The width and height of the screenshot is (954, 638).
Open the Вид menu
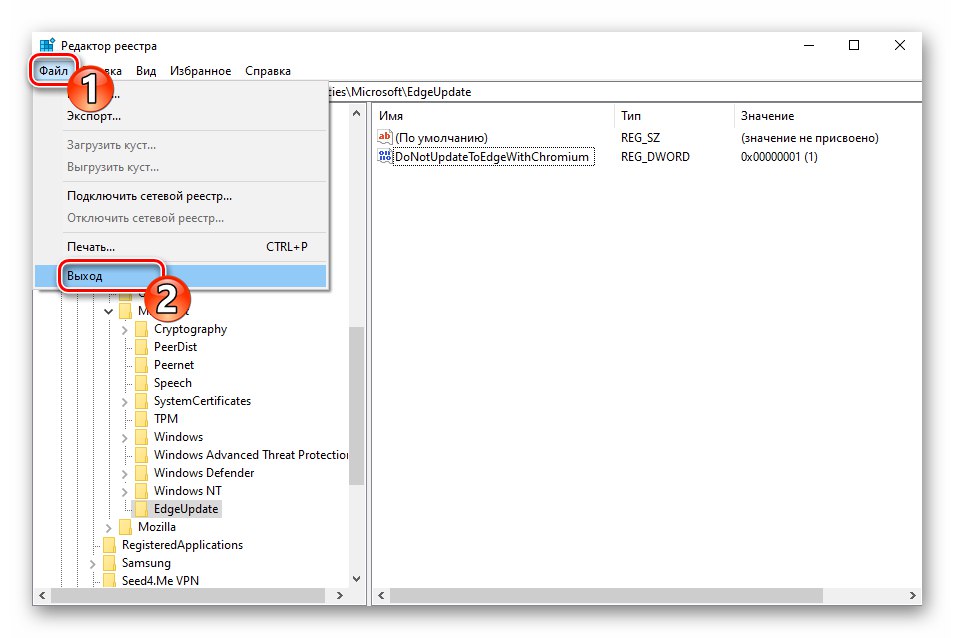point(145,71)
